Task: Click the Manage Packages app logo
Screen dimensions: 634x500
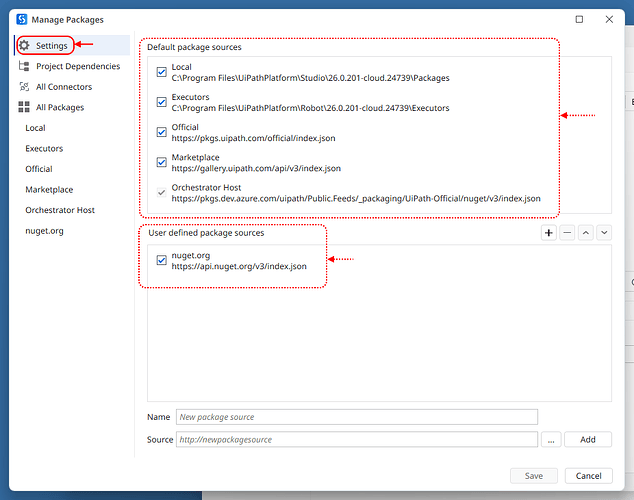Action: coord(22,19)
